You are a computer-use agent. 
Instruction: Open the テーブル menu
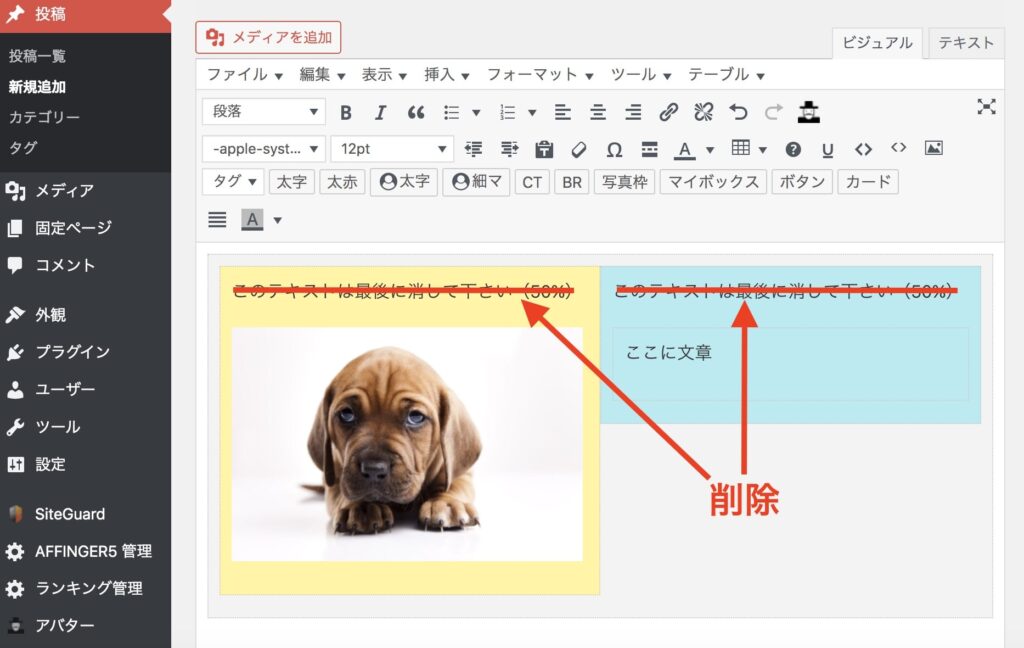(726, 75)
